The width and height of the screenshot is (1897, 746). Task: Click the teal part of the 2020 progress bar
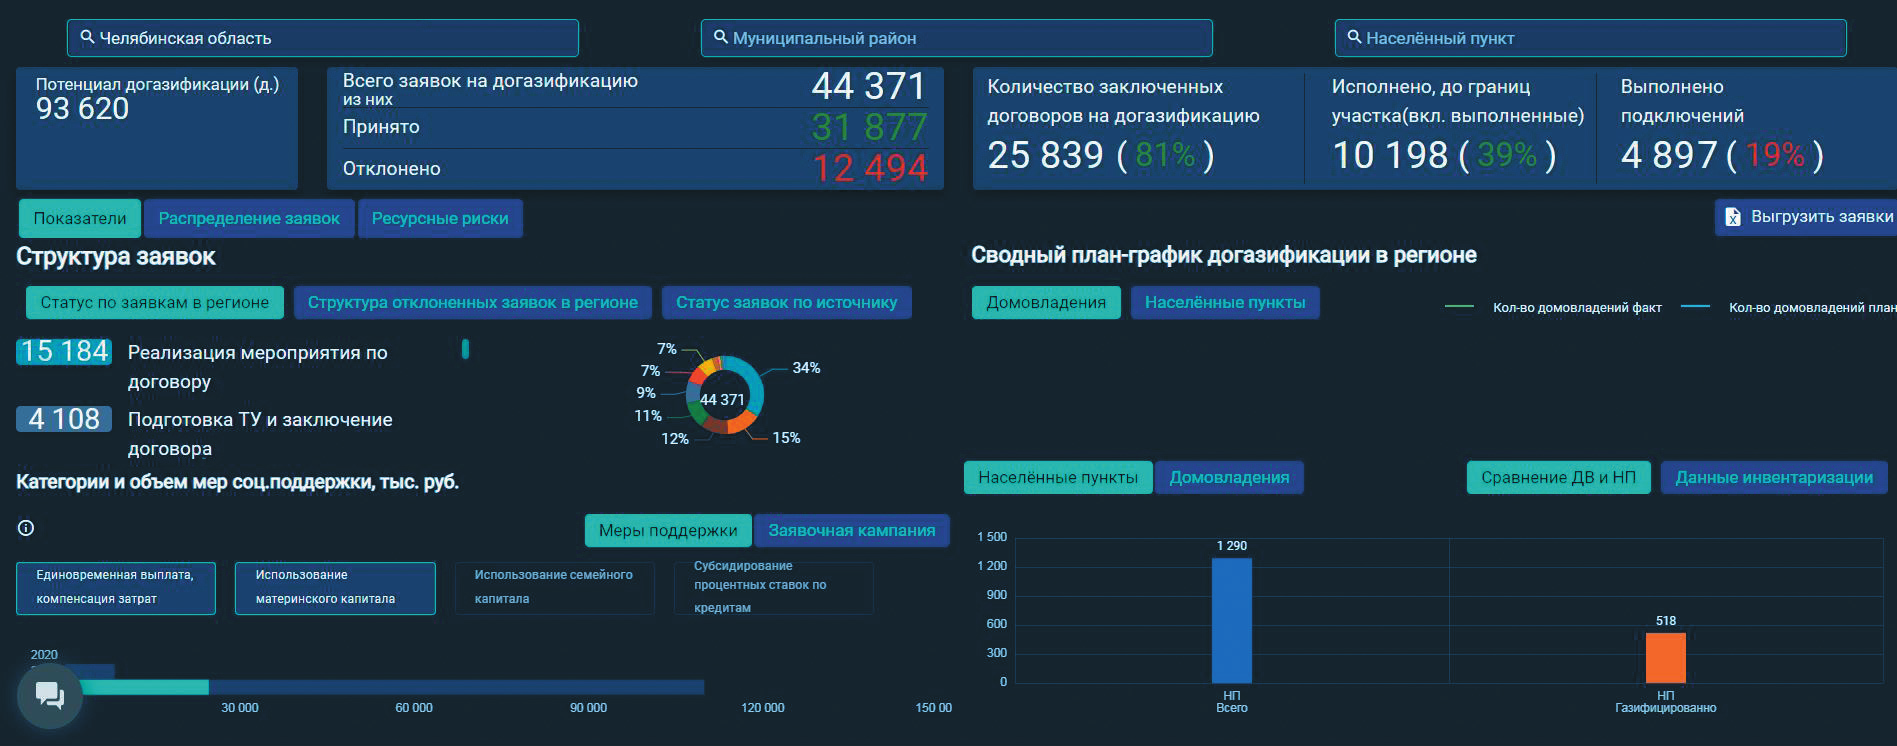tap(143, 687)
